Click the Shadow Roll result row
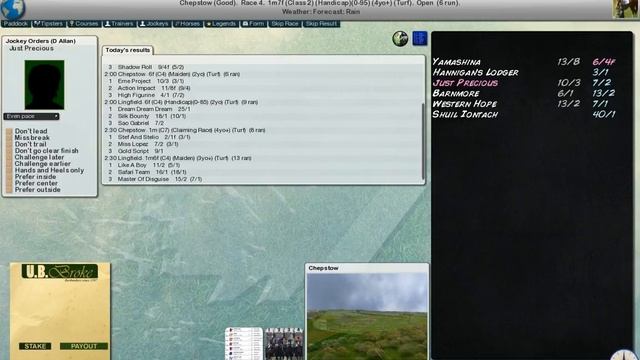The width and height of the screenshot is (640, 360). (x=263, y=67)
